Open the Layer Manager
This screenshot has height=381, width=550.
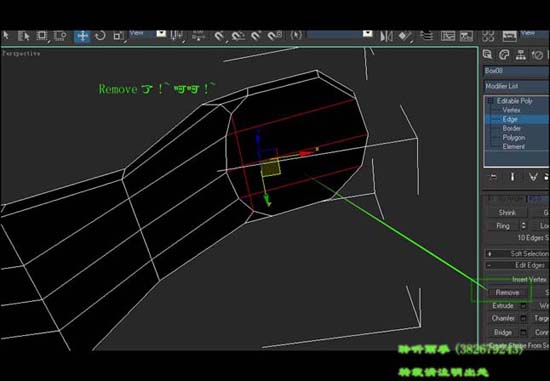(x=427, y=36)
